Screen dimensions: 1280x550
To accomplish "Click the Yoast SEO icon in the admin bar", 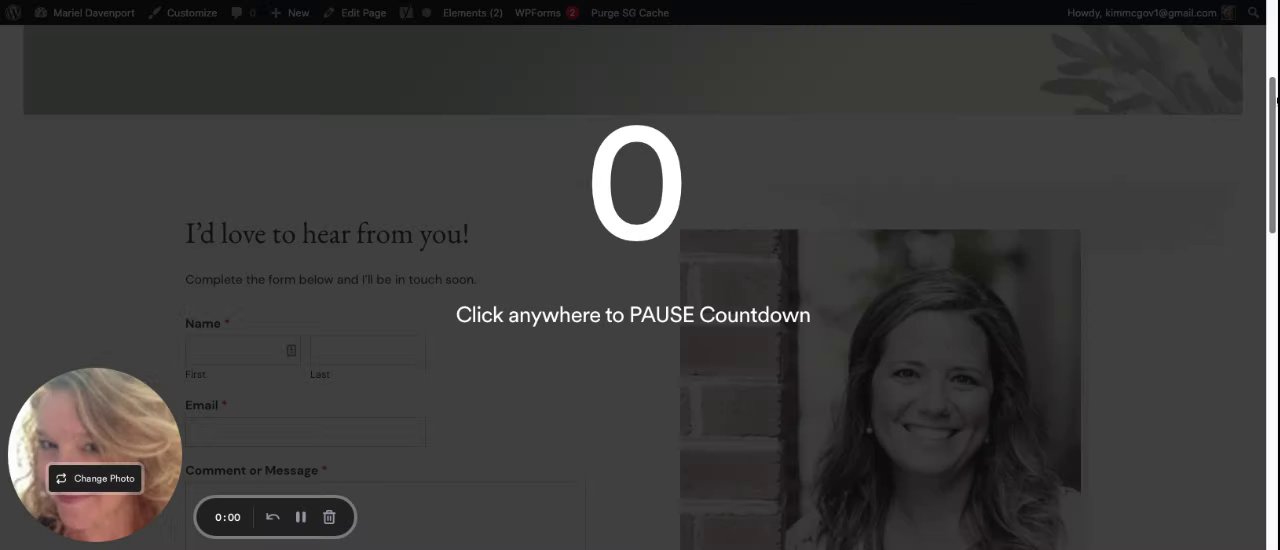I will 406,13.
